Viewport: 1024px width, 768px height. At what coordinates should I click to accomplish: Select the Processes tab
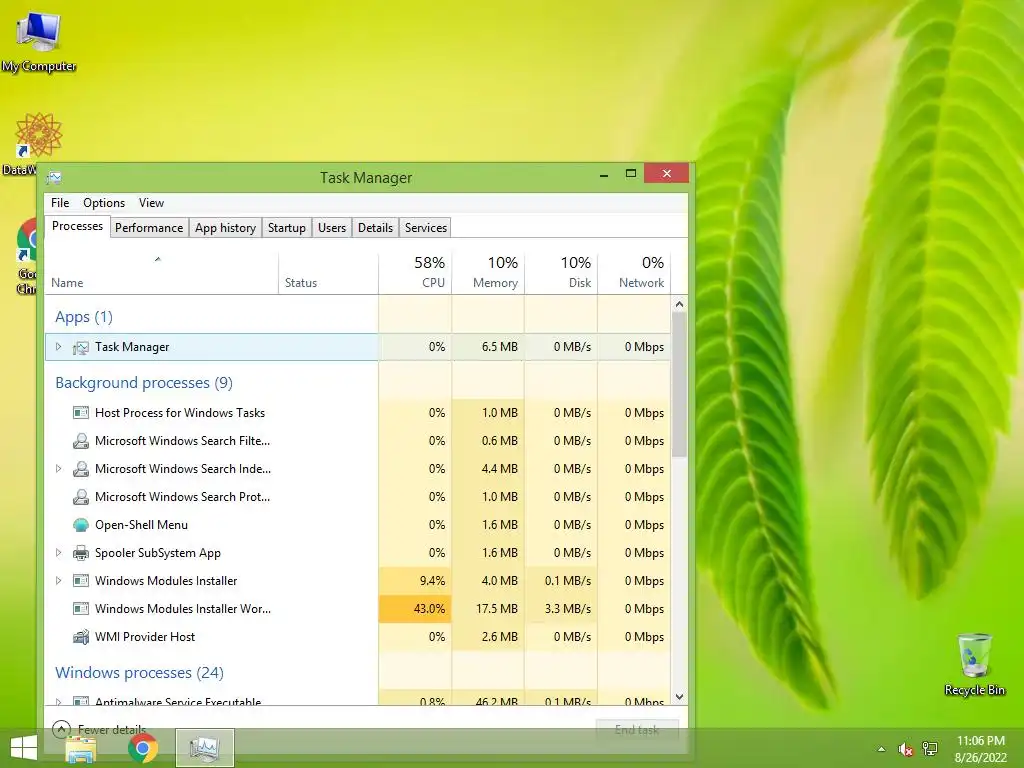tap(77, 227)
